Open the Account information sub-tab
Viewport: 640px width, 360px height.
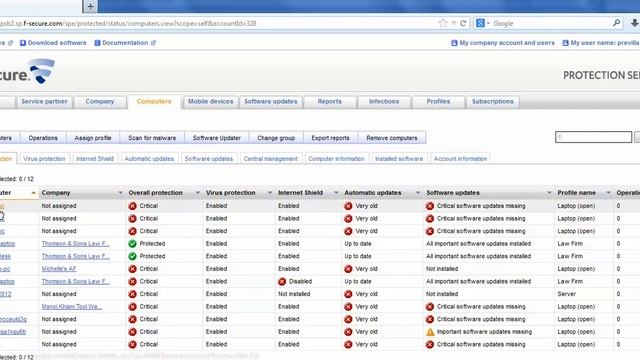tap(460, 159)
